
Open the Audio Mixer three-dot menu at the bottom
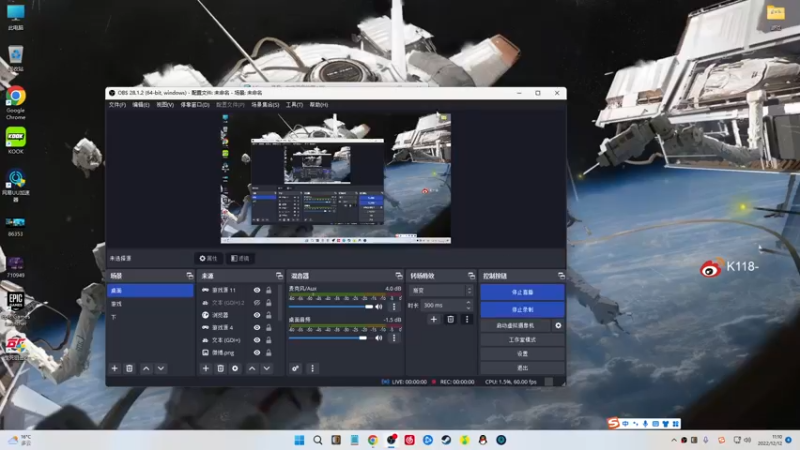click(313, 368)
